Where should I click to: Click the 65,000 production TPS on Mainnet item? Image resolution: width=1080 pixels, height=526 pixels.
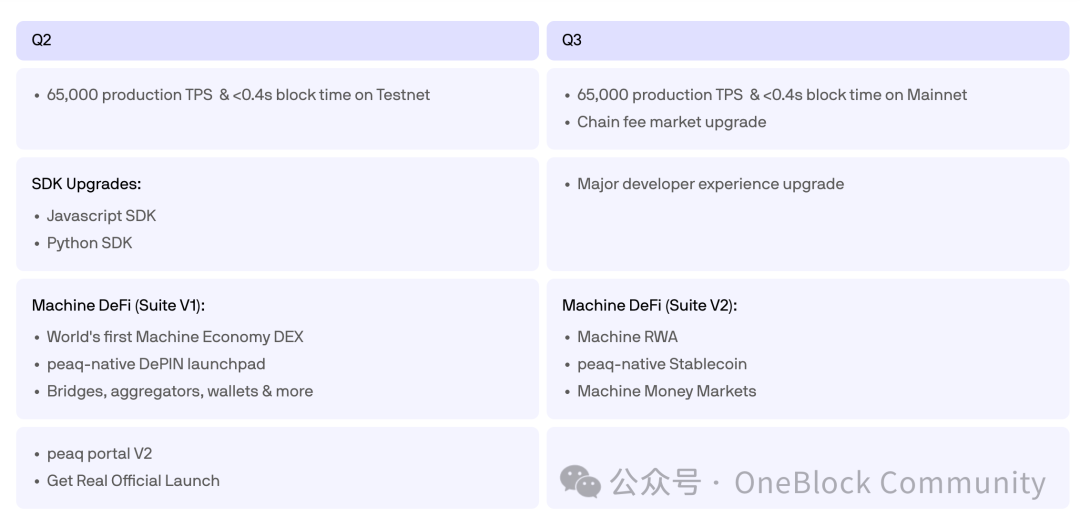point(772,95)
